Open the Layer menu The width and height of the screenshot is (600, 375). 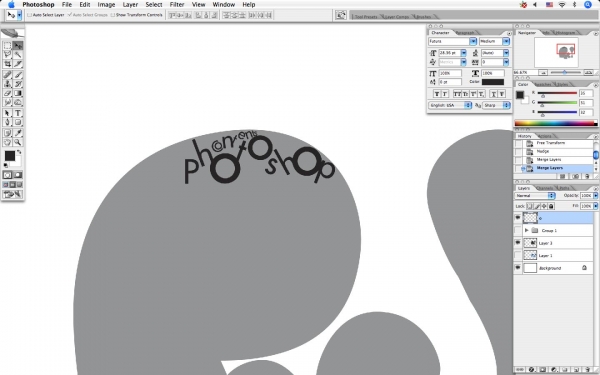[130, 5]
